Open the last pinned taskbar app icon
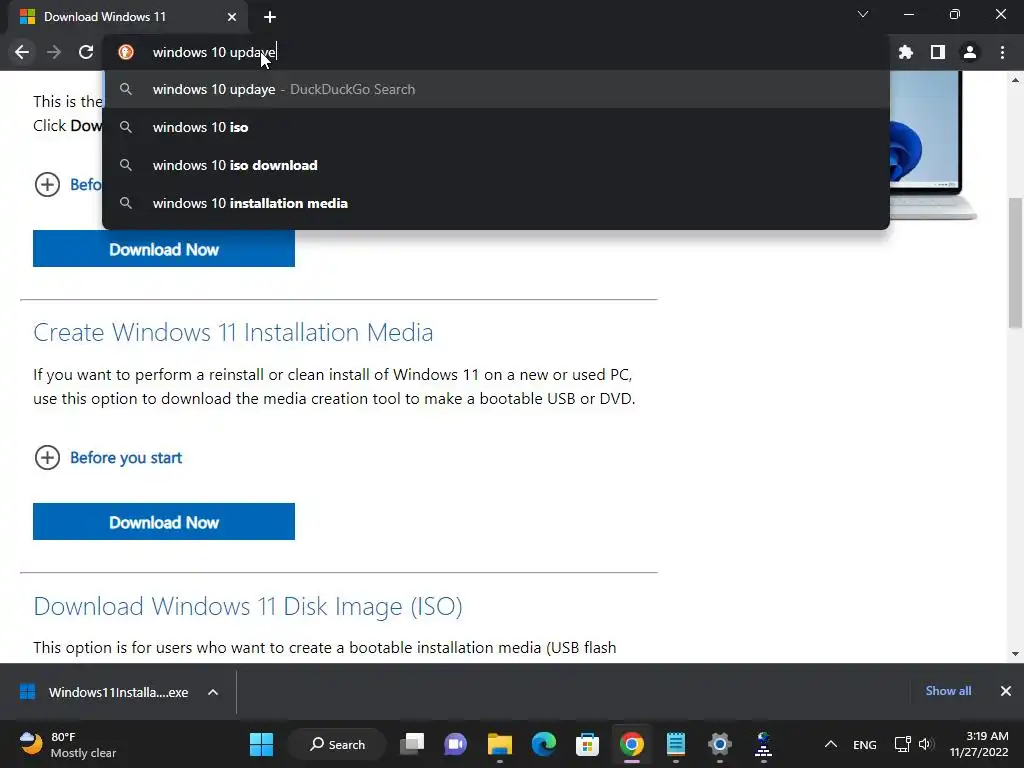This screenshot has width=1024, height=768. pos(763,744)
